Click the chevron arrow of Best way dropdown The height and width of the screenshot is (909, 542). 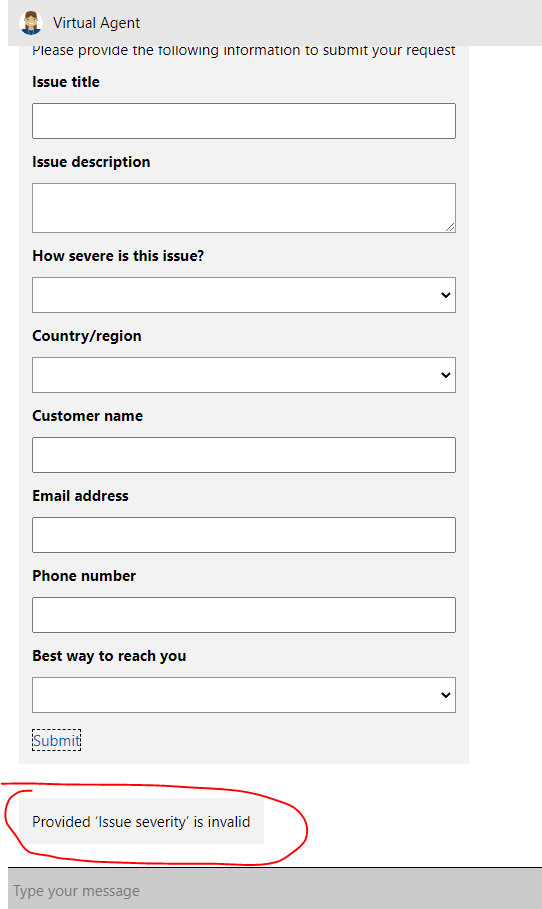click(x=445, y=695)
